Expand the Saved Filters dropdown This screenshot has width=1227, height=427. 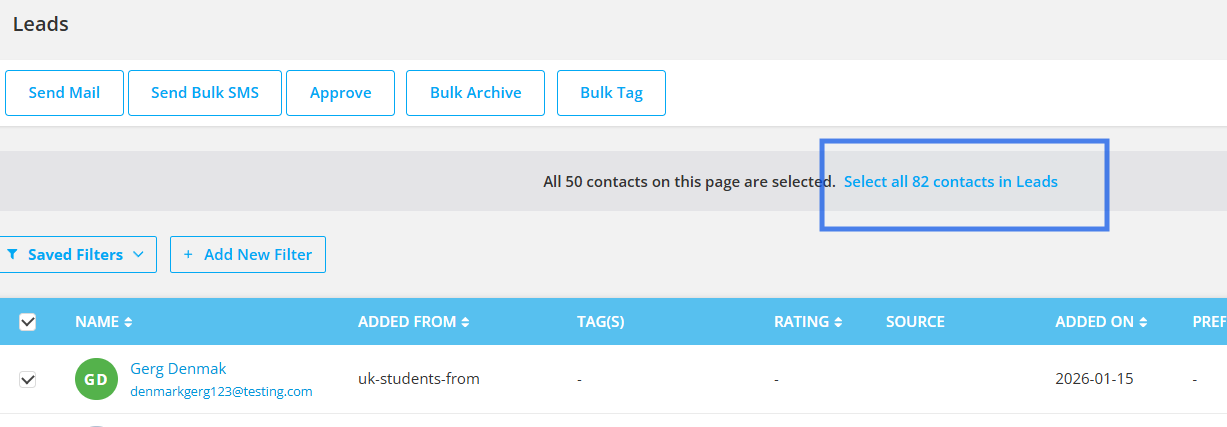point(138,255)
